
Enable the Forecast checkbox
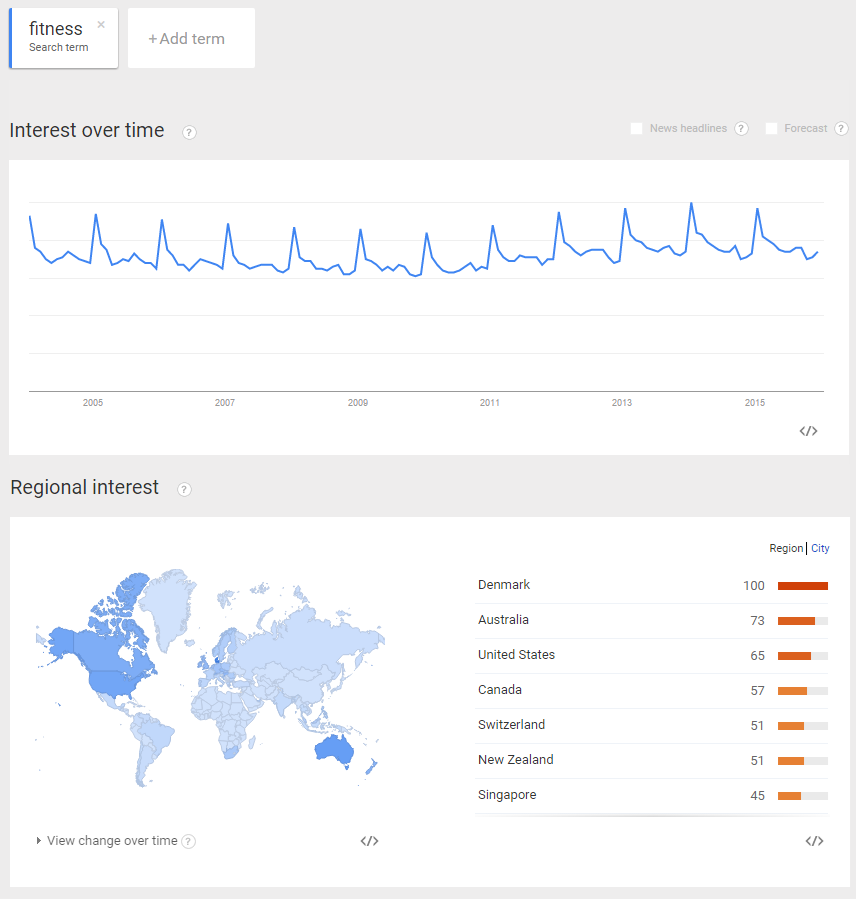771,128
